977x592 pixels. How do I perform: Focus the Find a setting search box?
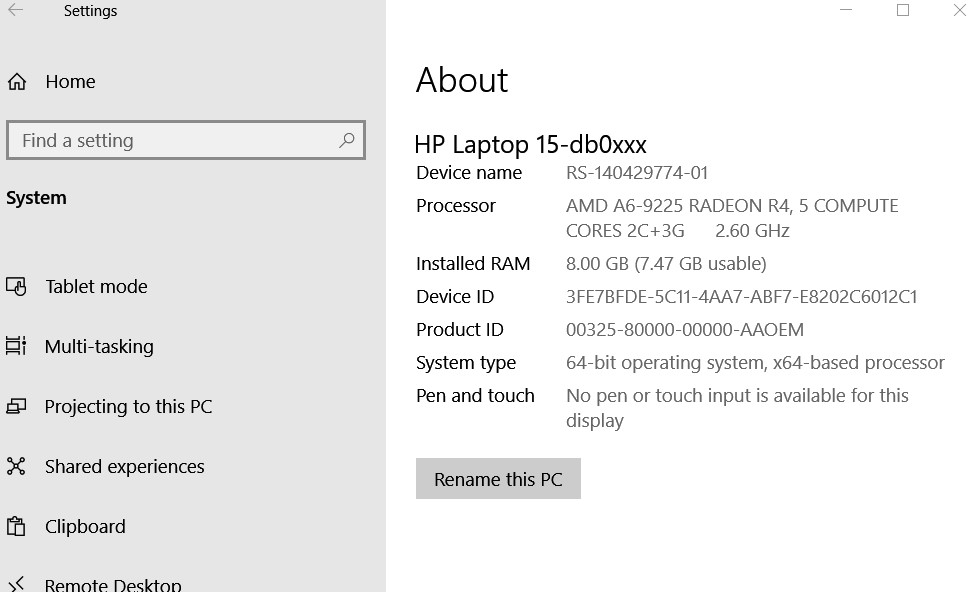coord(186,140)
